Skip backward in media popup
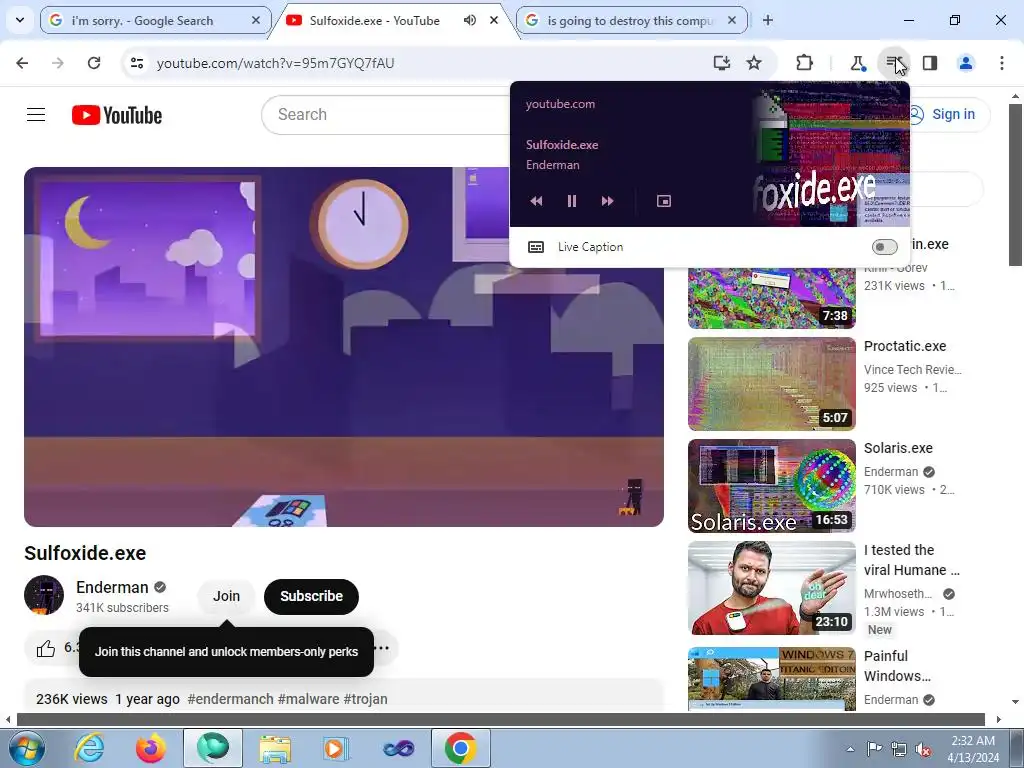Image resolution: width=1024 pixels, height=768 pixels. pos(536,201)
